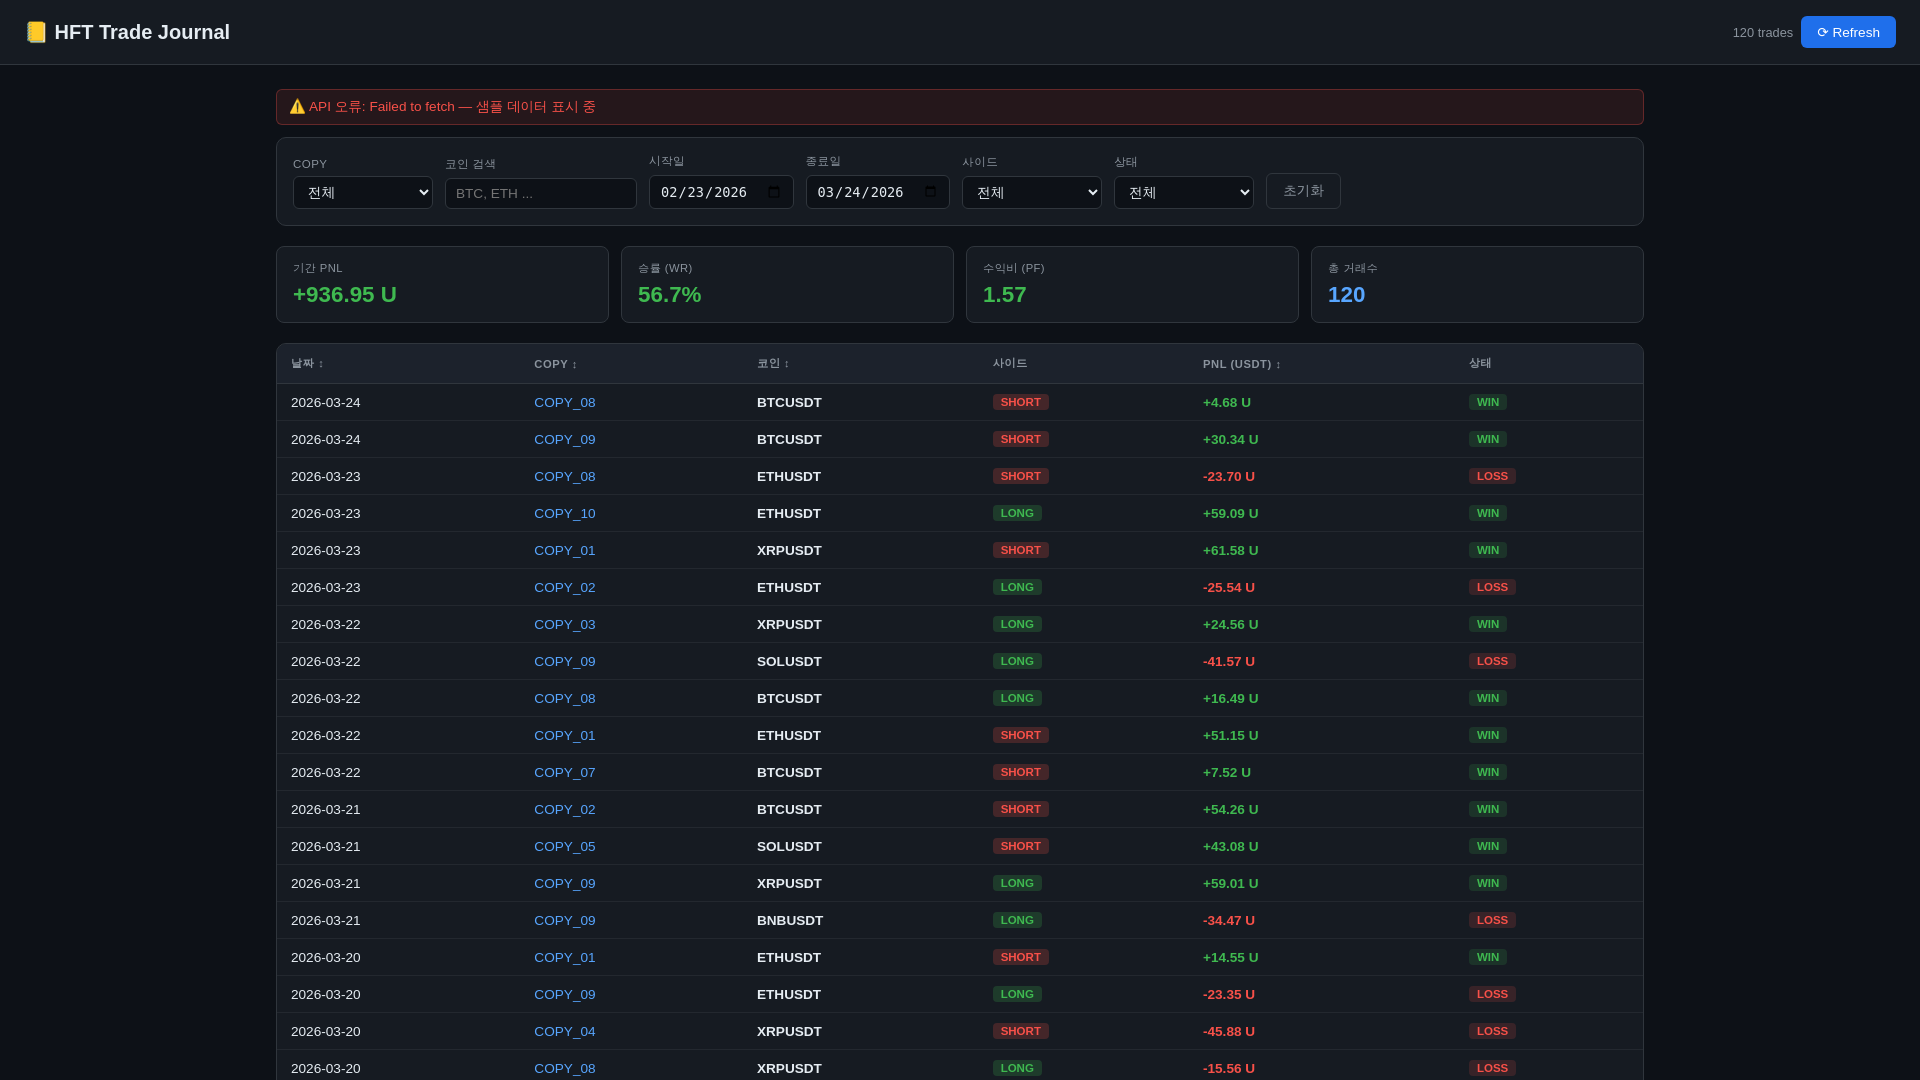
Task: Click the PNL value -34.47 U
Action: tap(1229, 921)
